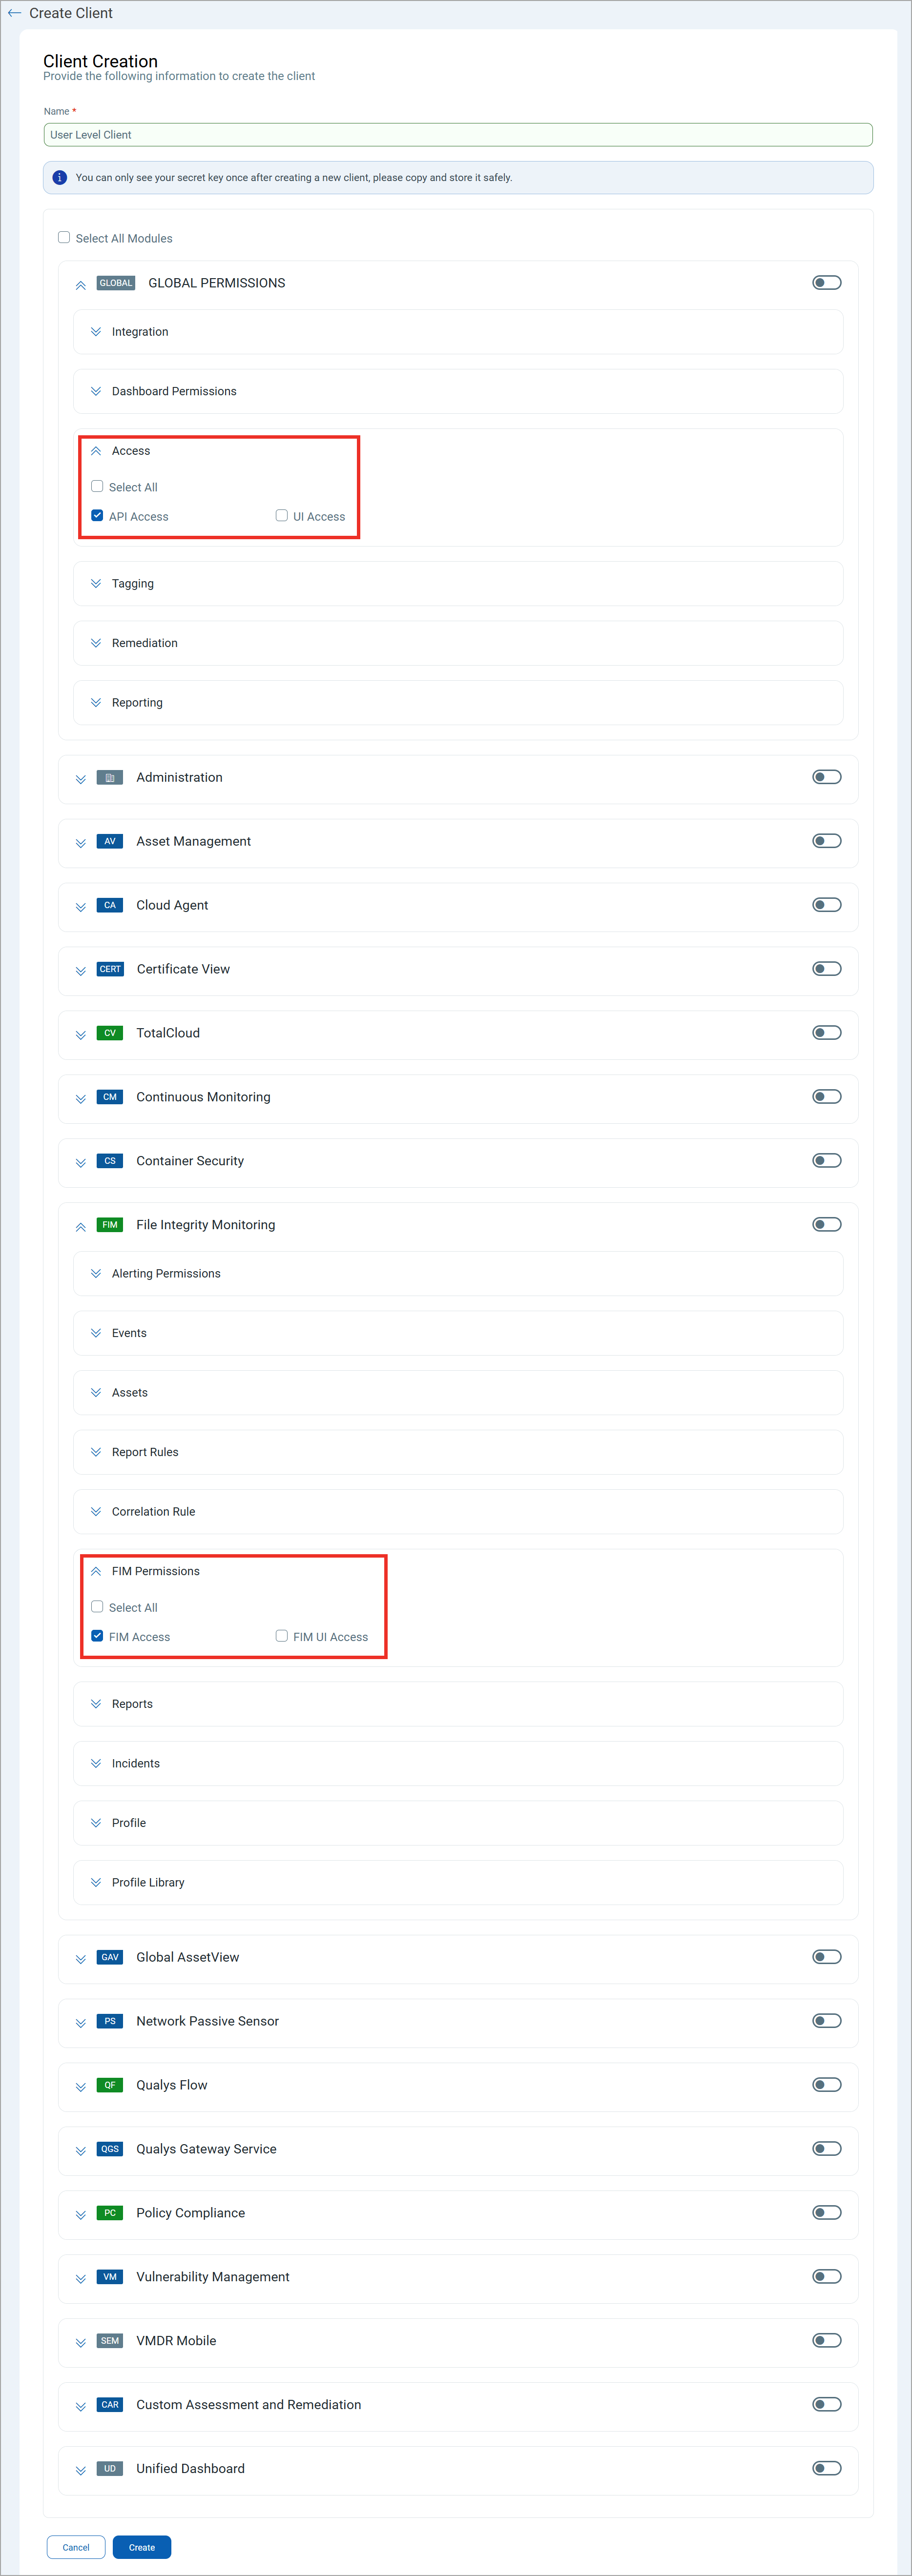Expand the Tagging section
The height and width of the screenshot is (2576, 912).
pyautogui.click(x=96, y=583)
